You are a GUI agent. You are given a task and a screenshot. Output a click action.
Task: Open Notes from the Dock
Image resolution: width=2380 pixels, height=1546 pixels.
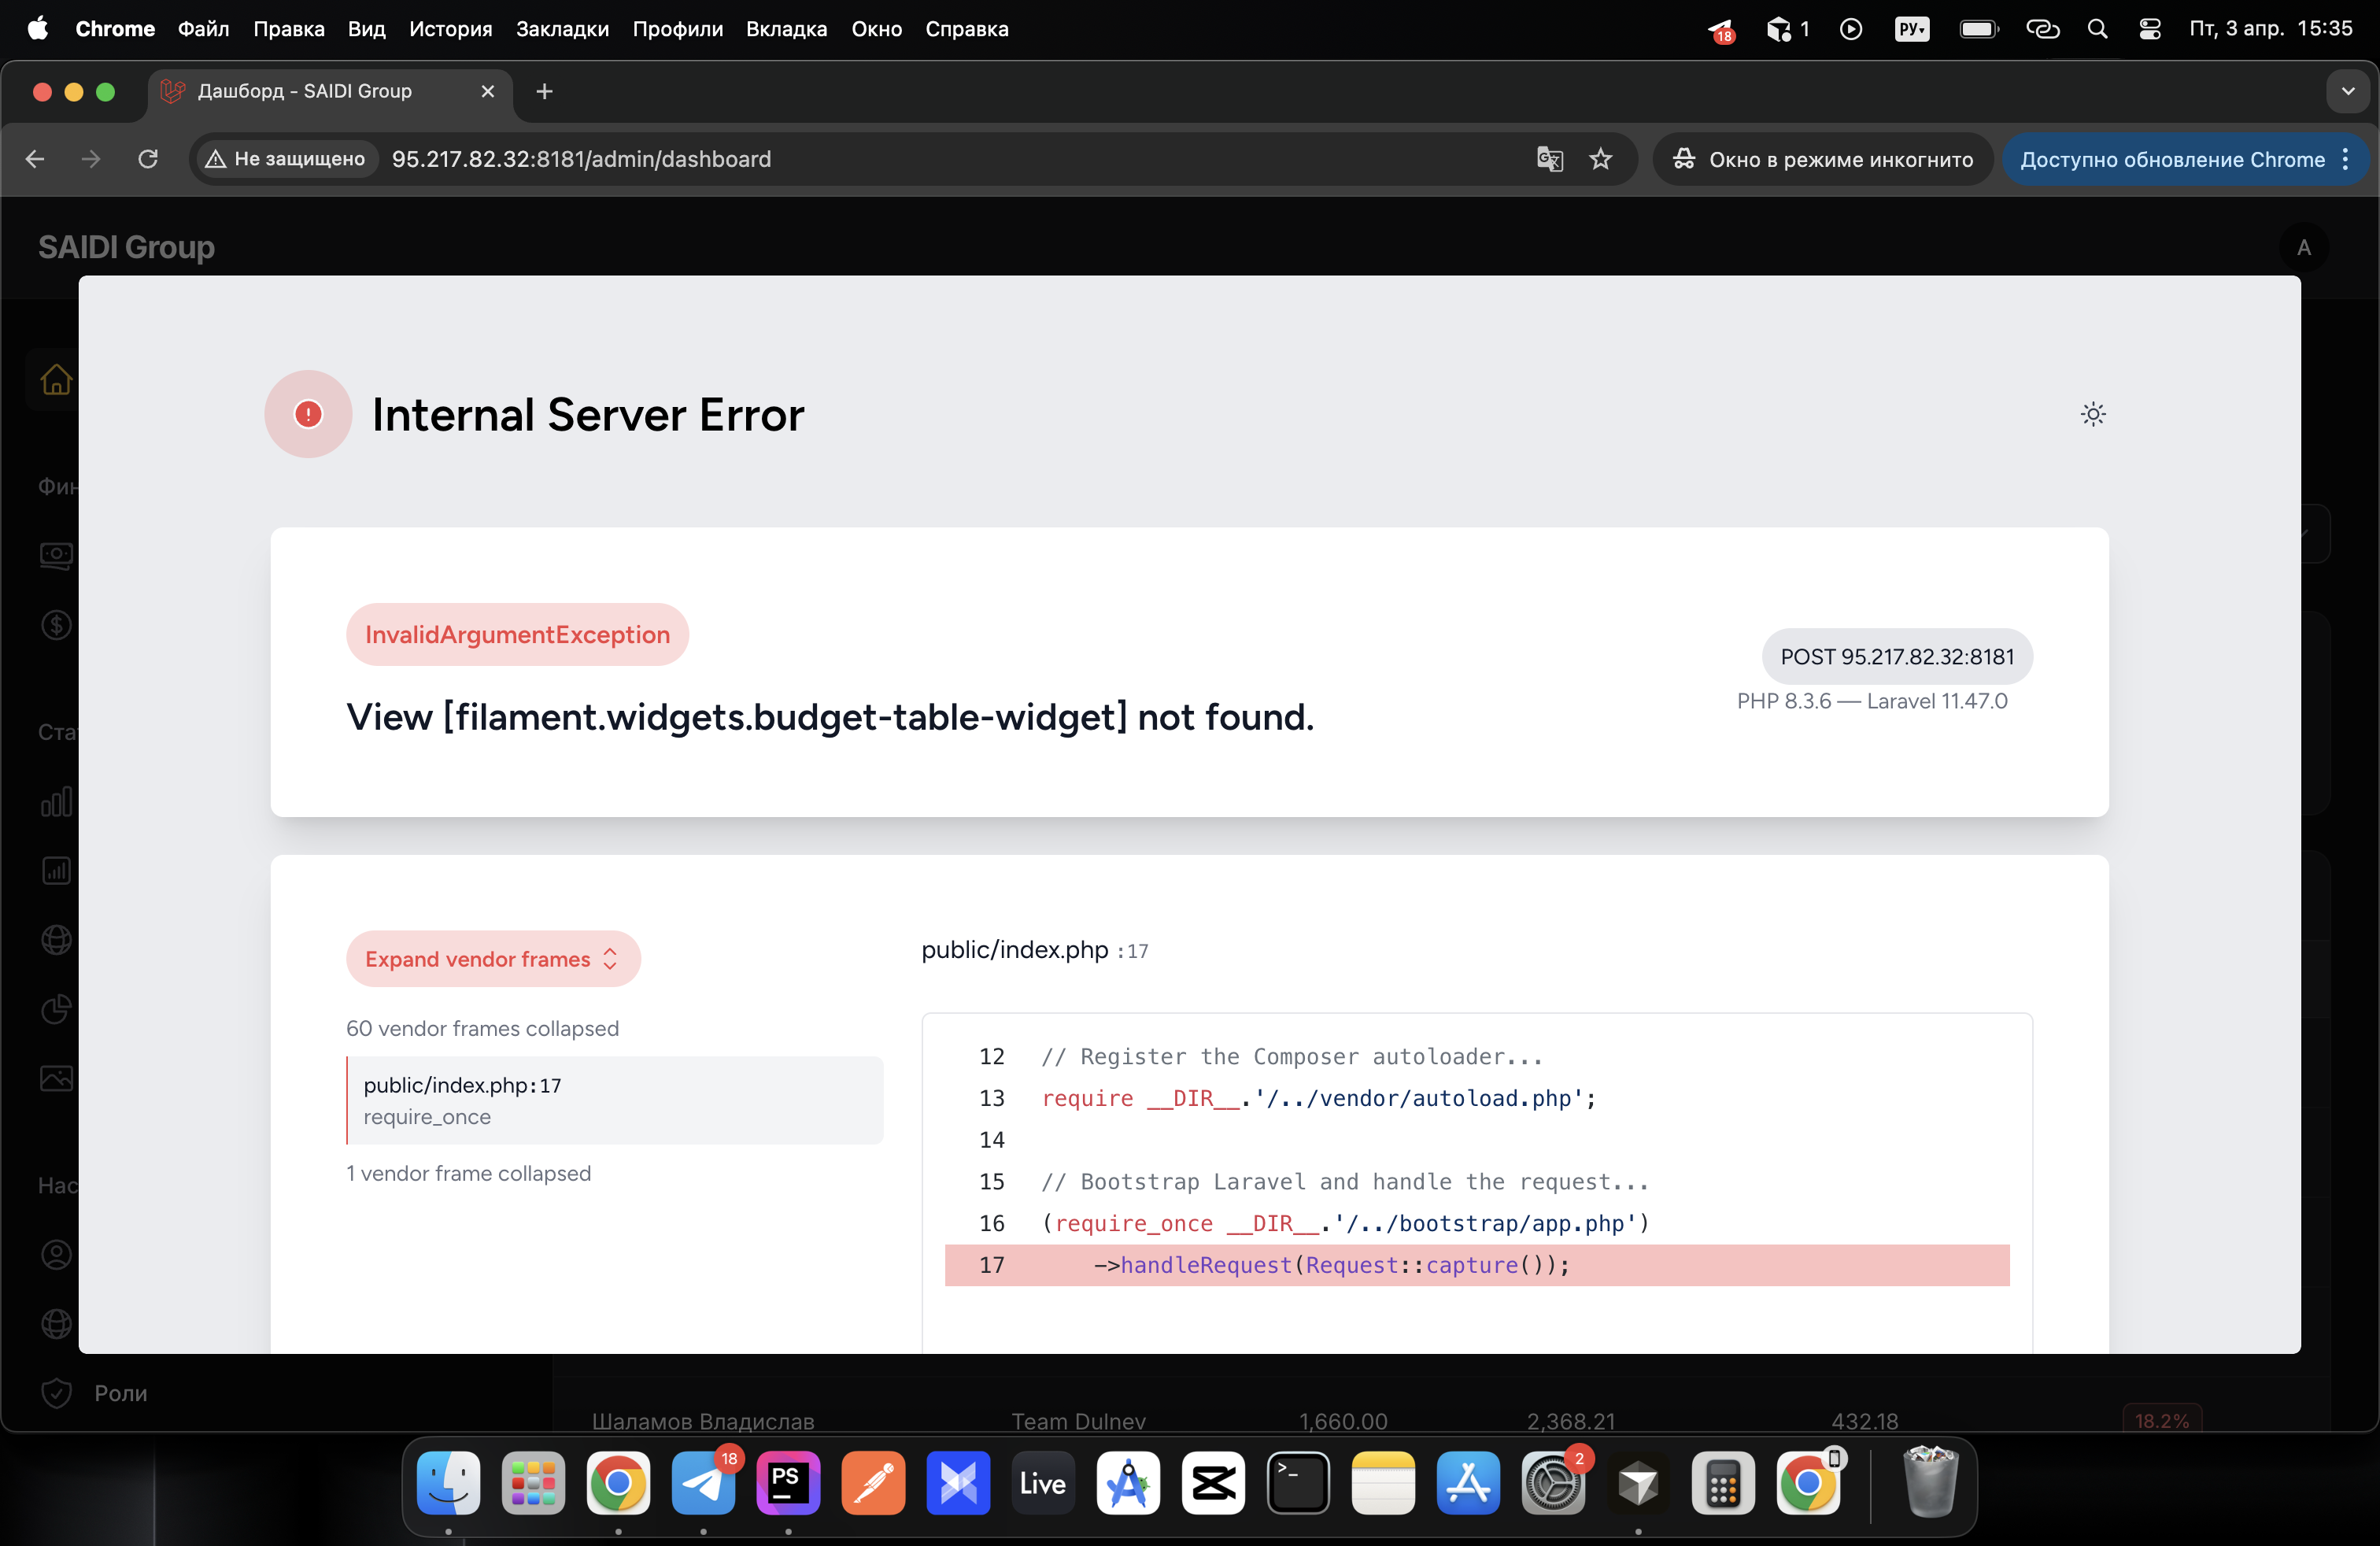pos(1383,1483)
